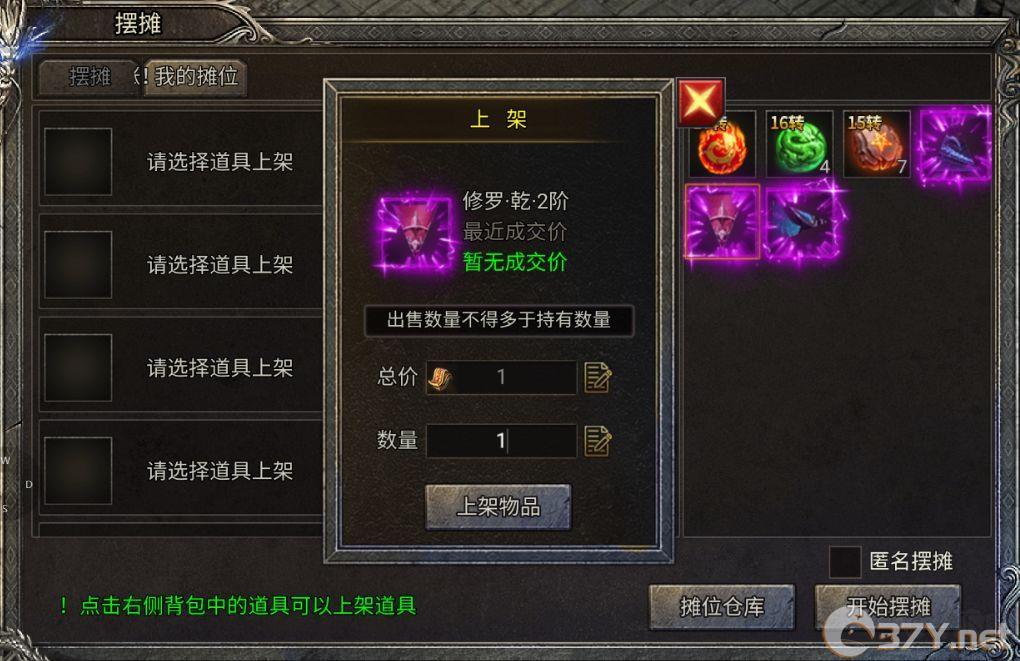Open the 摊位仓库 storage

pyautogui.click(x=722, y=606)
